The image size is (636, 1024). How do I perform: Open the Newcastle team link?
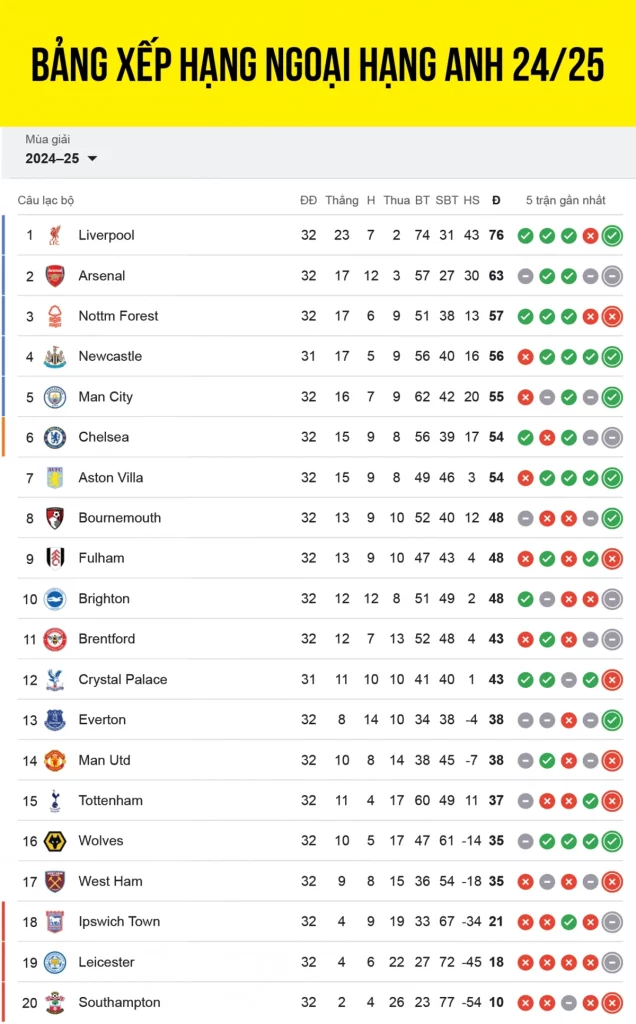coord(110,356)
